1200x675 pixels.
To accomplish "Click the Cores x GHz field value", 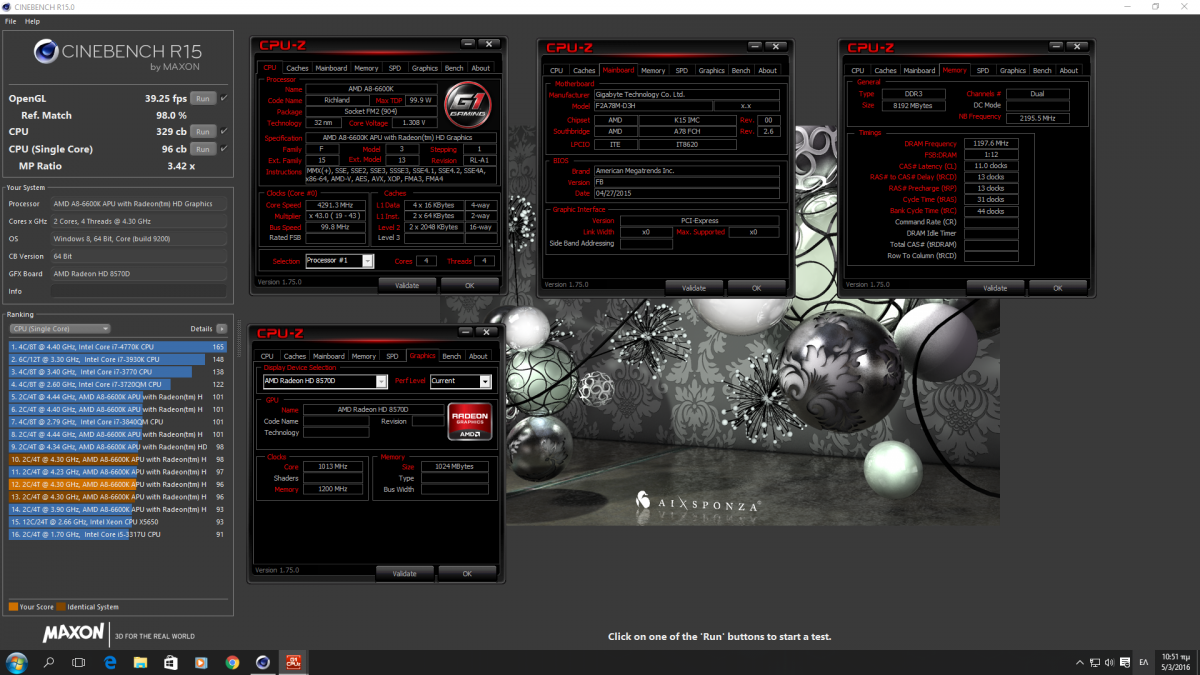I will point(140,220).
